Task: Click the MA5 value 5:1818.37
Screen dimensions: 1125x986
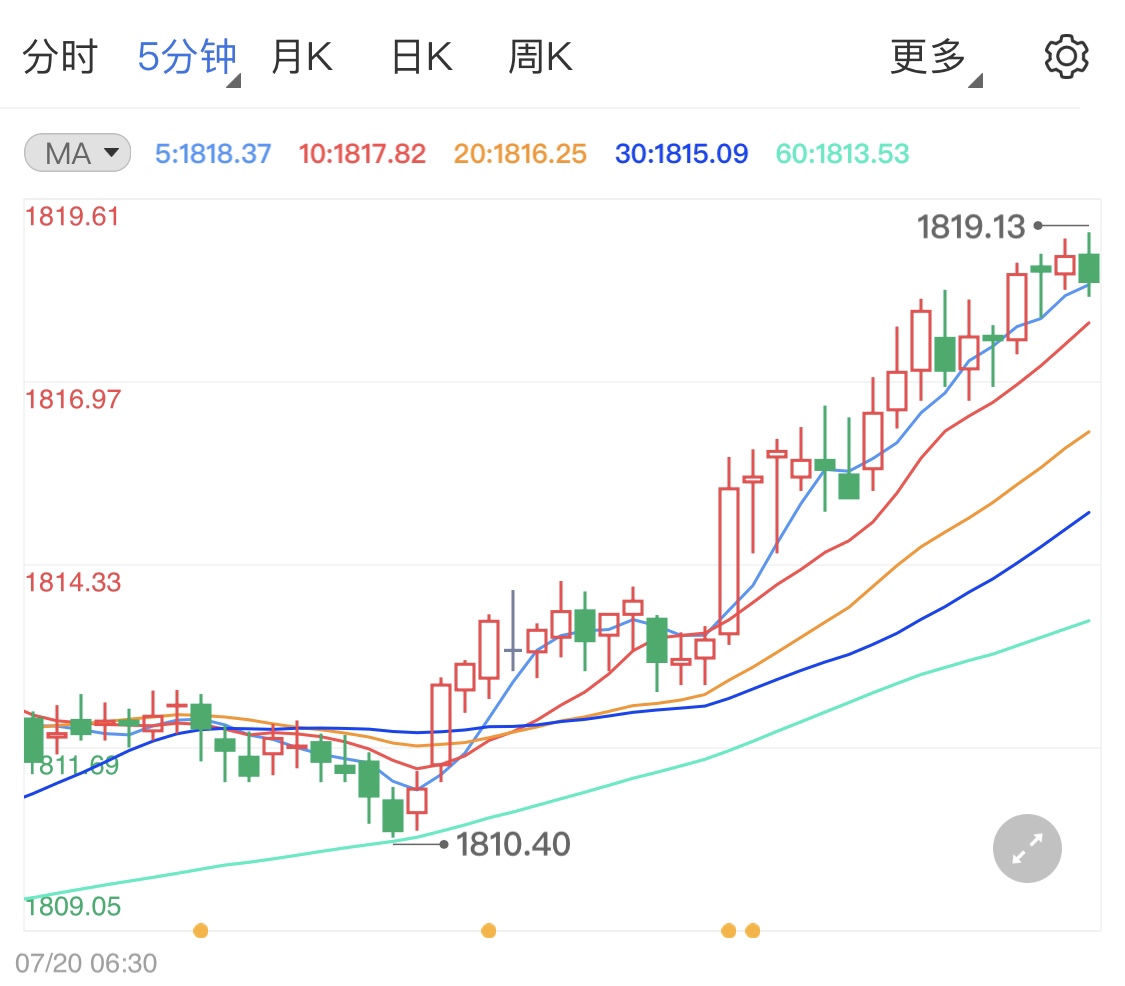Action: 213,154
